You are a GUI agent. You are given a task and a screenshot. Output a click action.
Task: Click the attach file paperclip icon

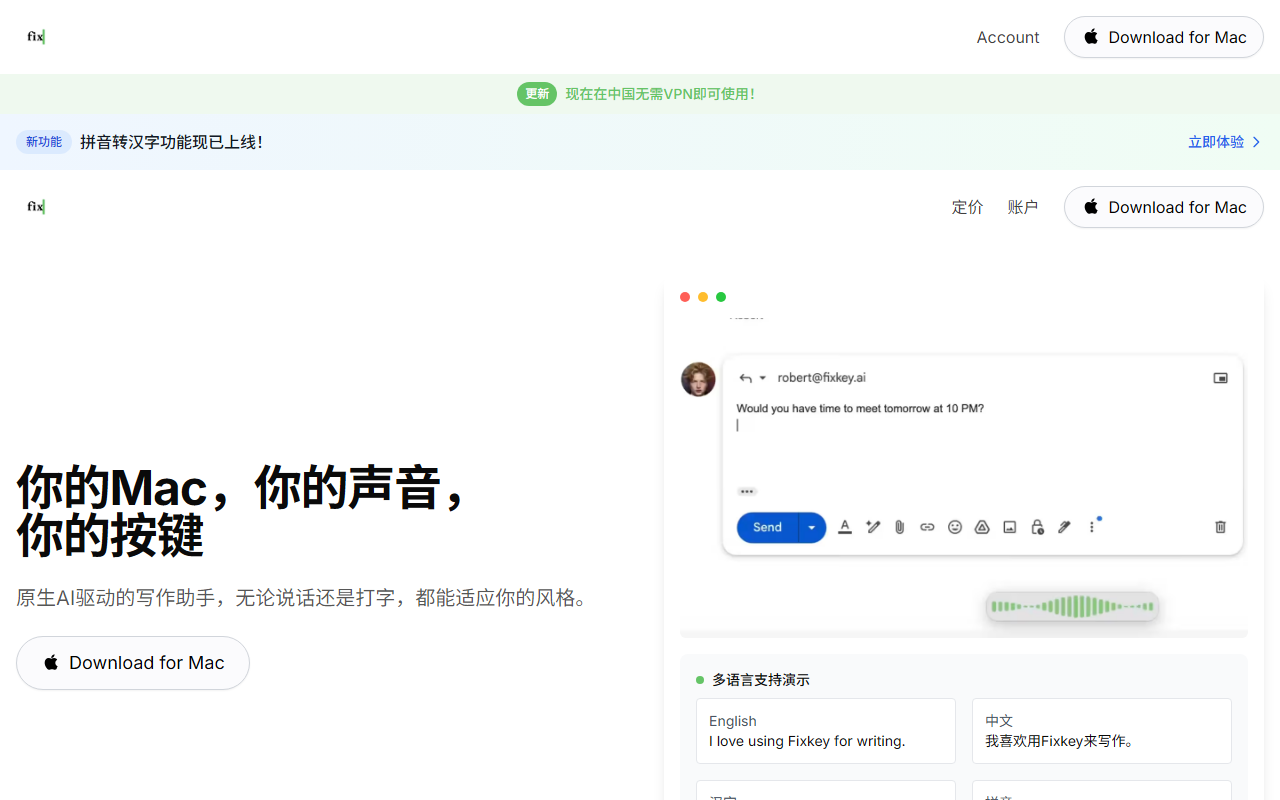pyautogui.click(x=900, y=527)
